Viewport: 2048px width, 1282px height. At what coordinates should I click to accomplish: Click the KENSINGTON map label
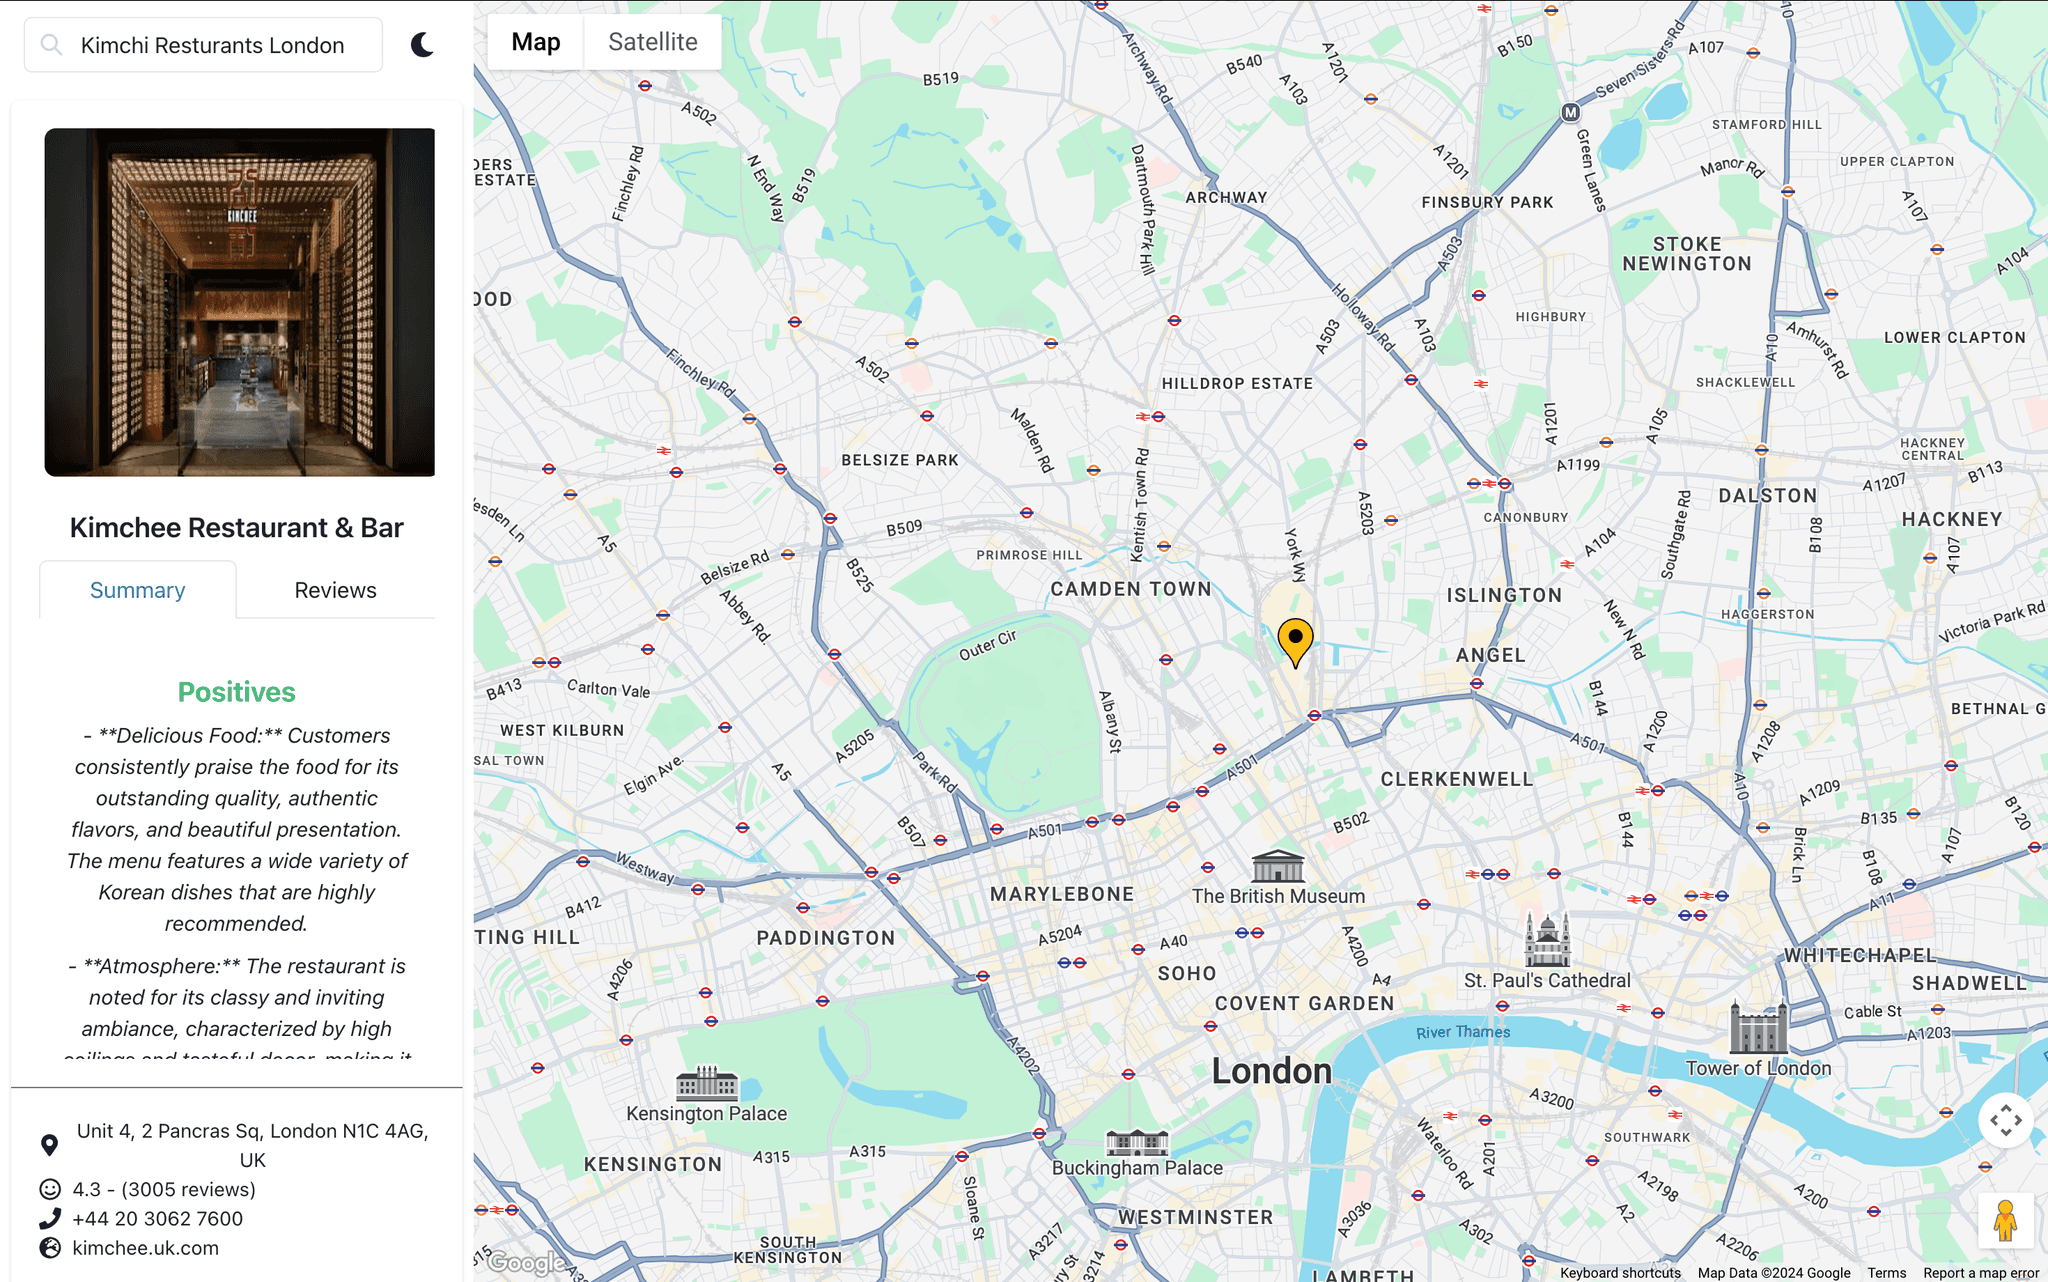pyautogui.click(x=653, y=1164)
